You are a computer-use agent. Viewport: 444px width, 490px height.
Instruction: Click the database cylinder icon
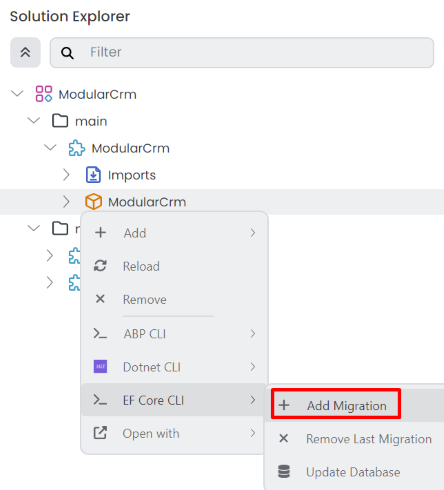pyautogui.click(x=284, y=472)
